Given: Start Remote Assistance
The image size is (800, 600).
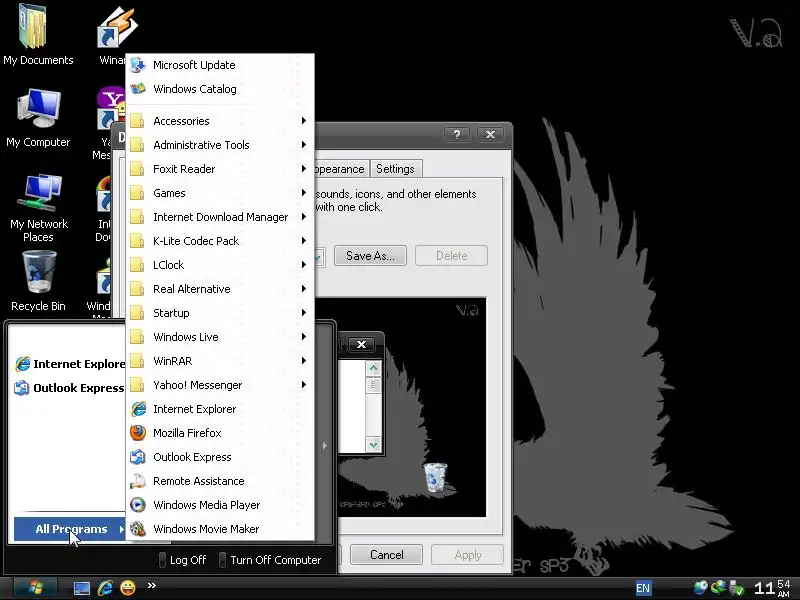Looking at the screenshot, I should [220, 481].
